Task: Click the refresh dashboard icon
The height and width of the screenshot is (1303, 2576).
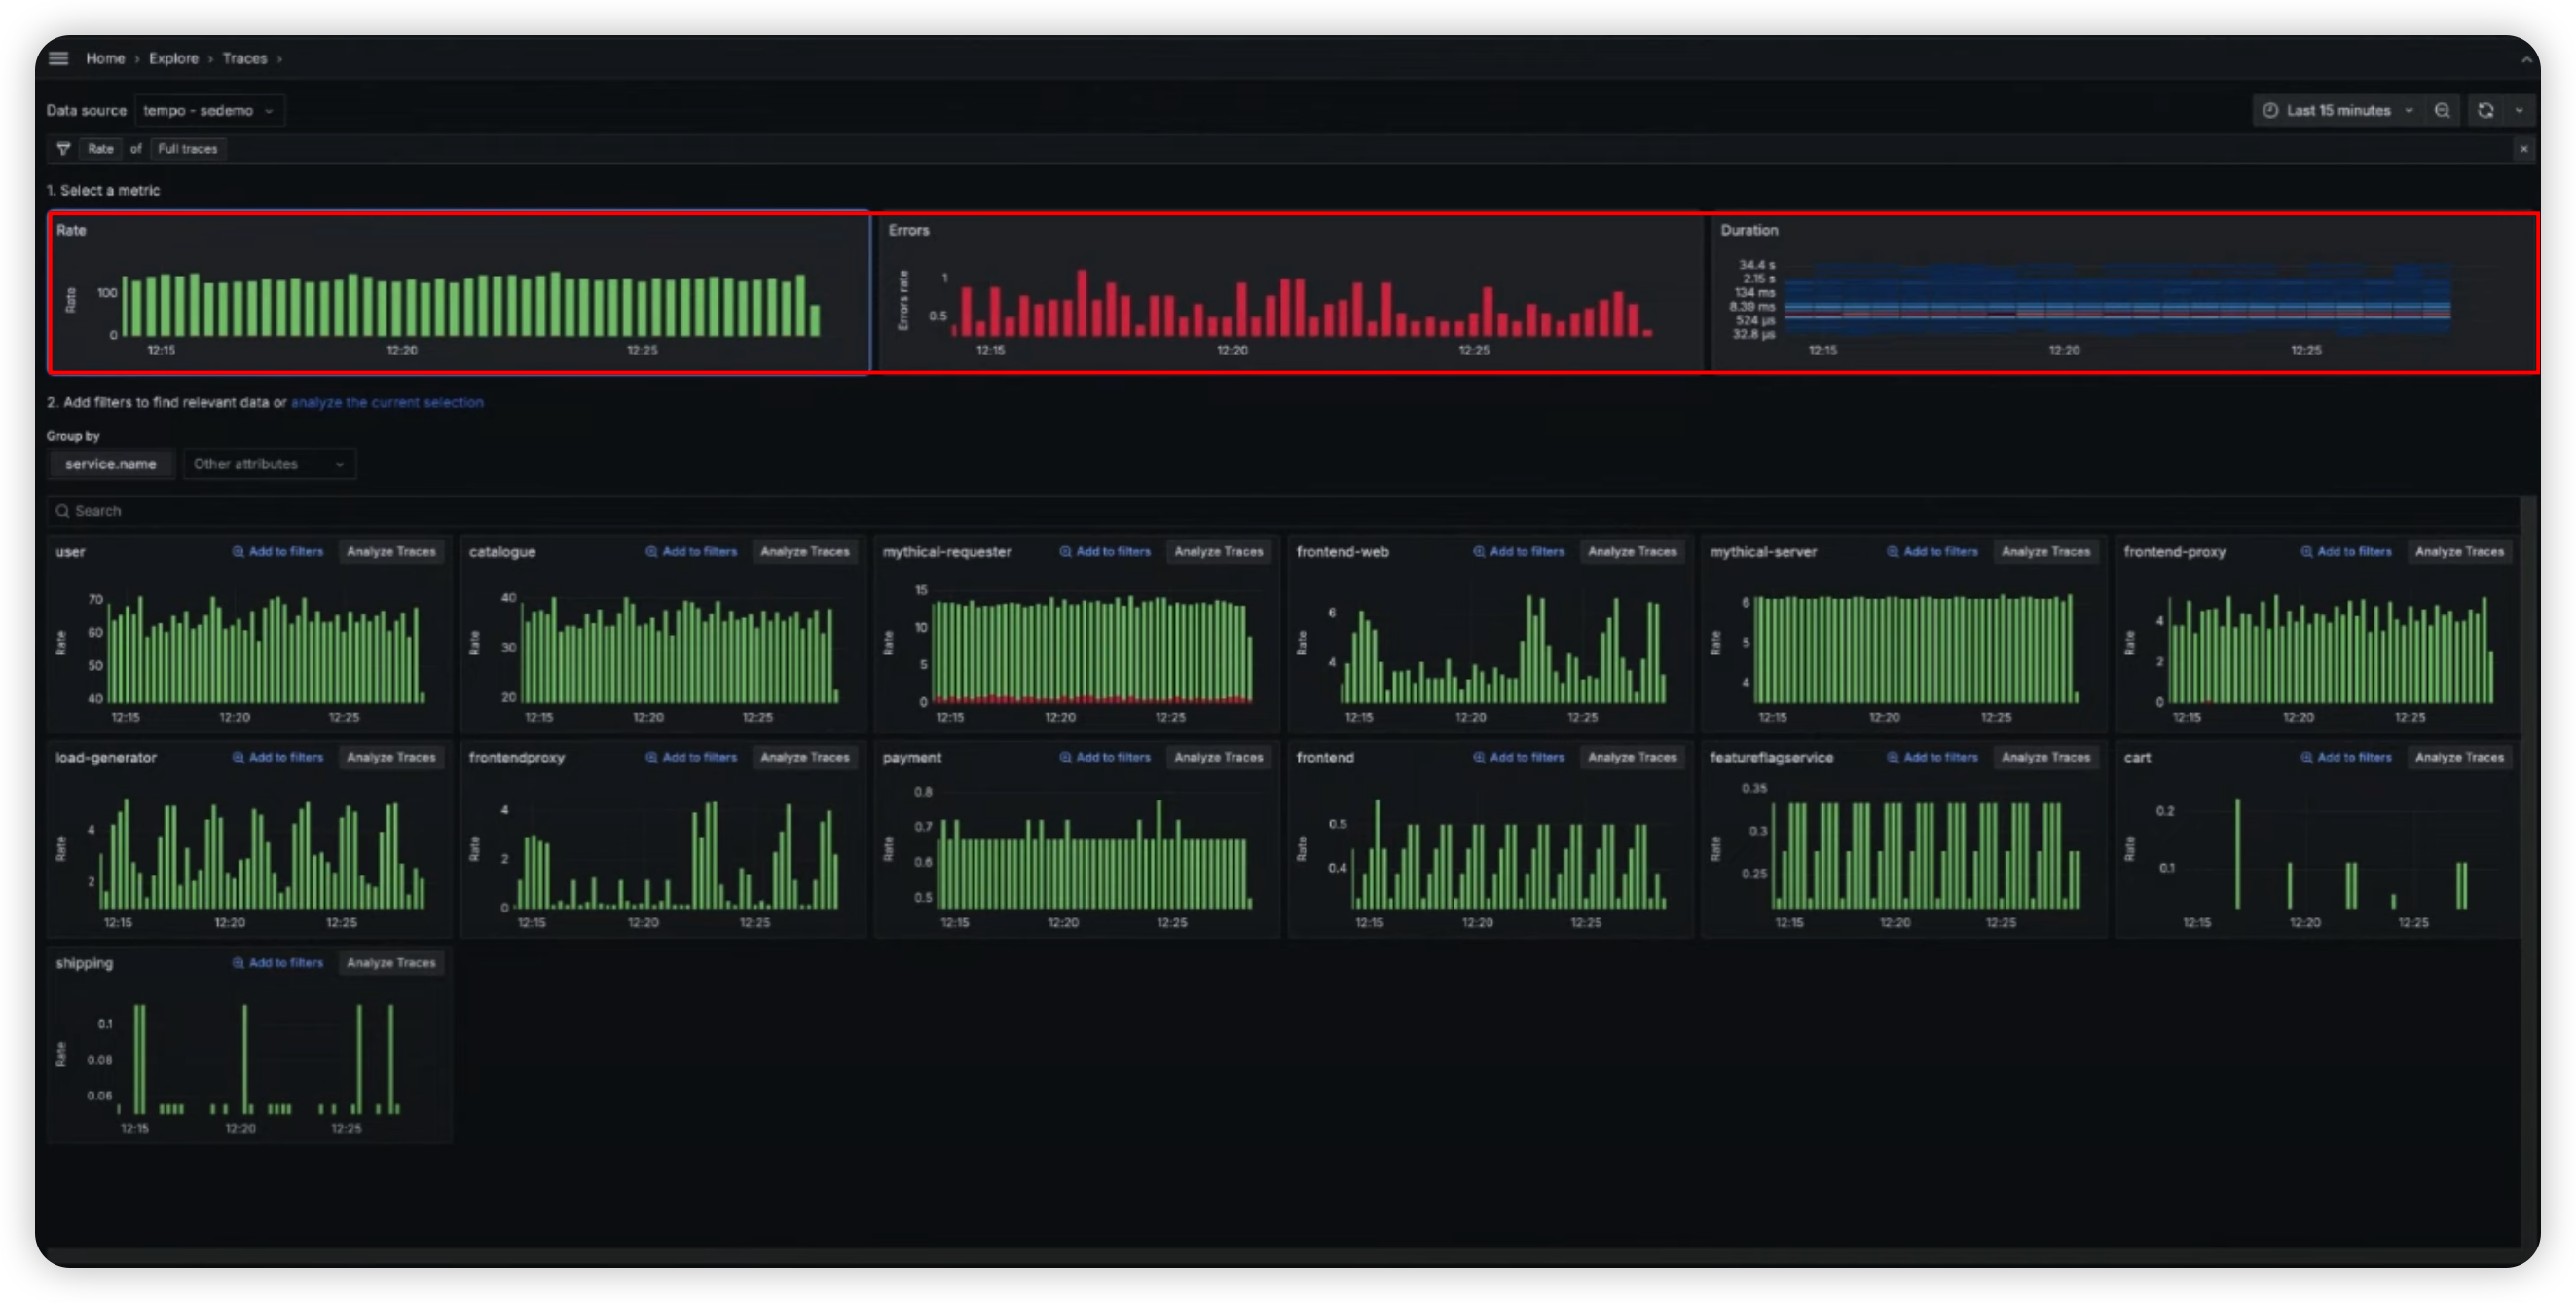Action: point(2486,111)
